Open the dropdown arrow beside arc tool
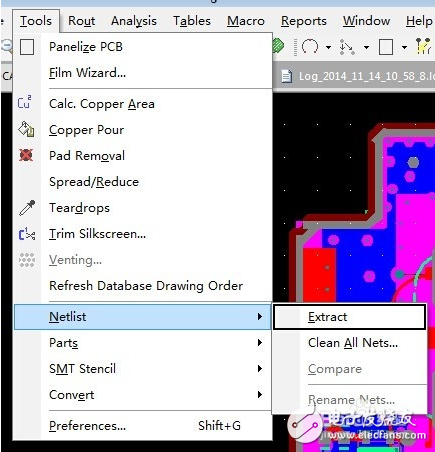The image size is (435, 452). coord(328,47)
